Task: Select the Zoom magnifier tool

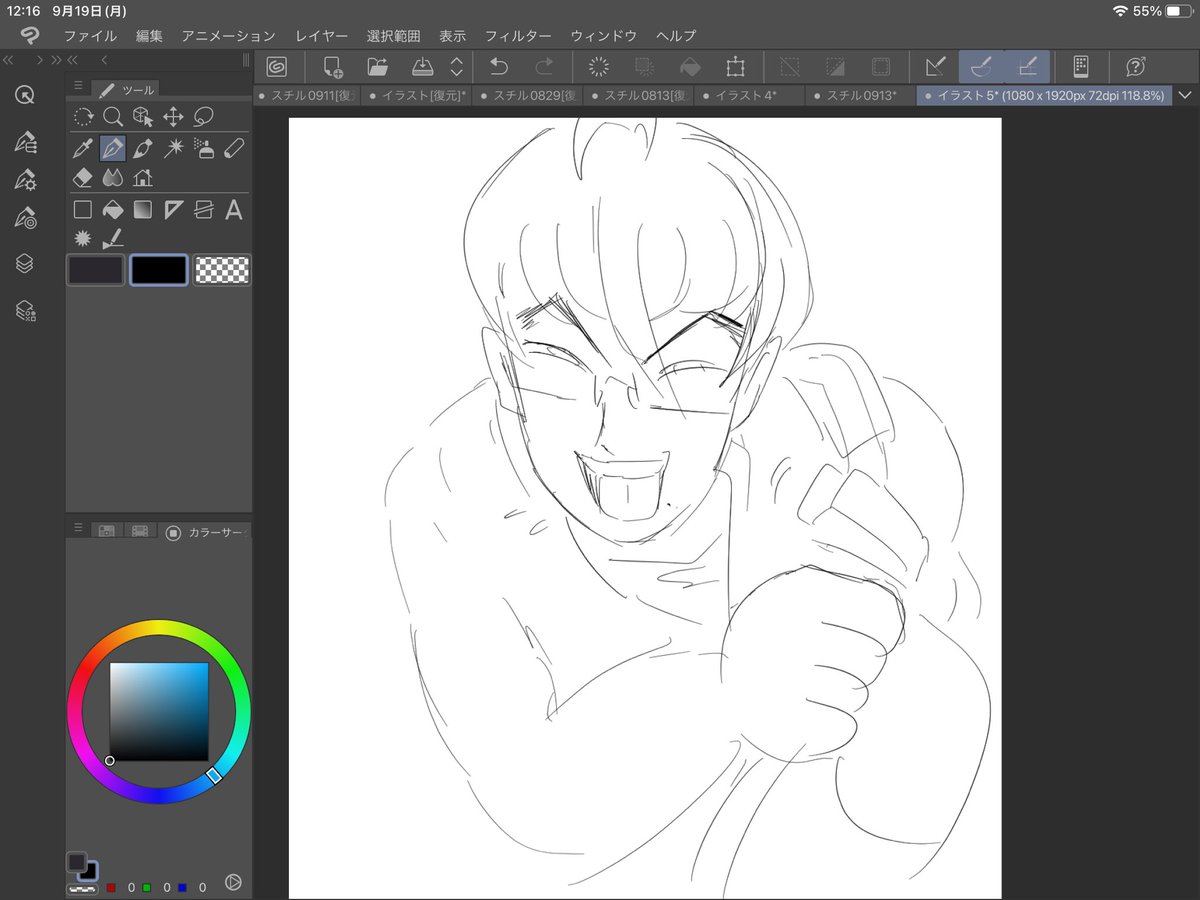Action: point(113,117)
